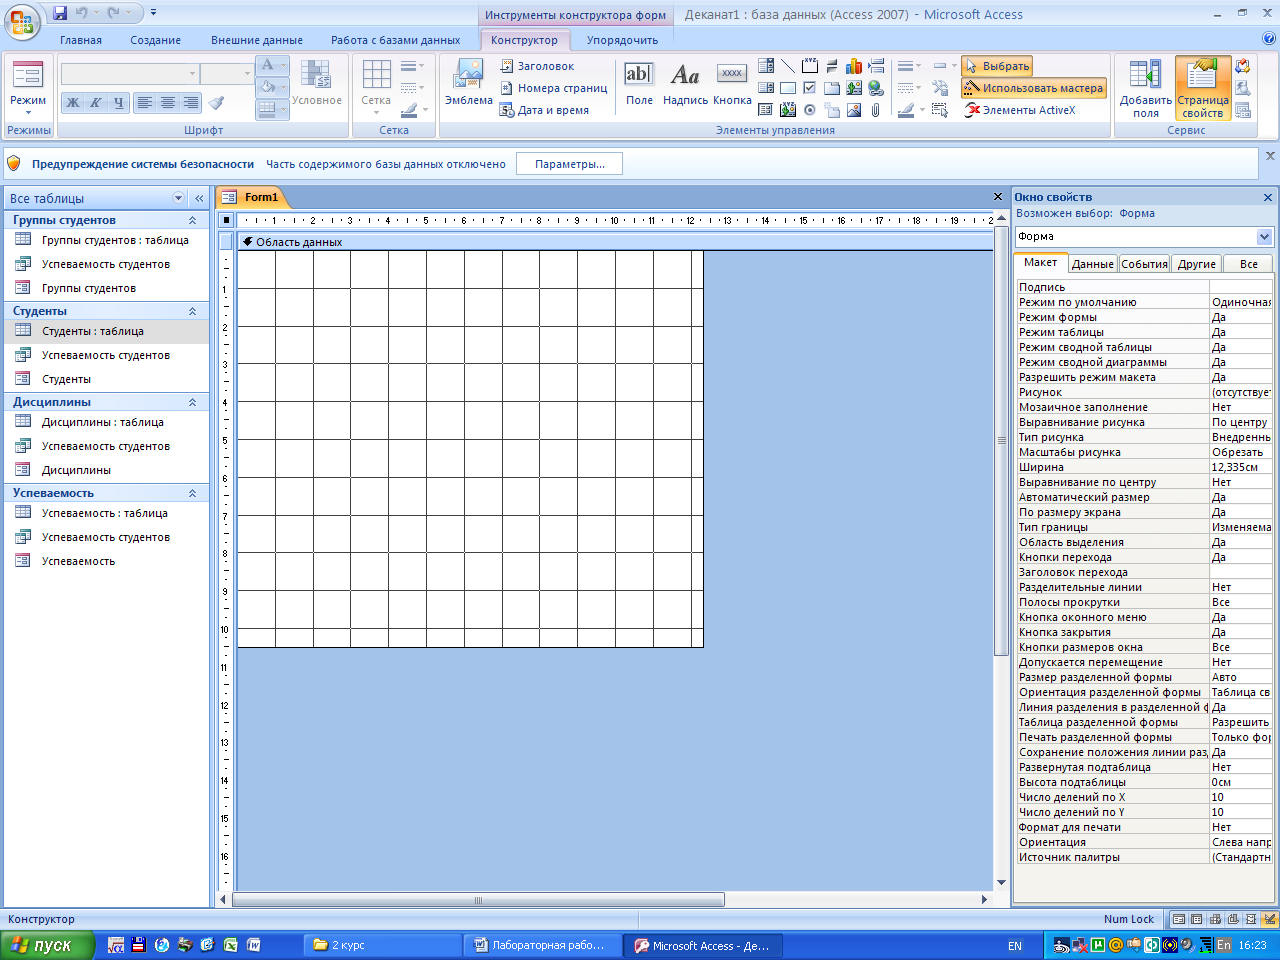This screenshot has height=960, width=1280.
Task: Open Студенты : таблица in navigation
Action: (x=92, y=331)
